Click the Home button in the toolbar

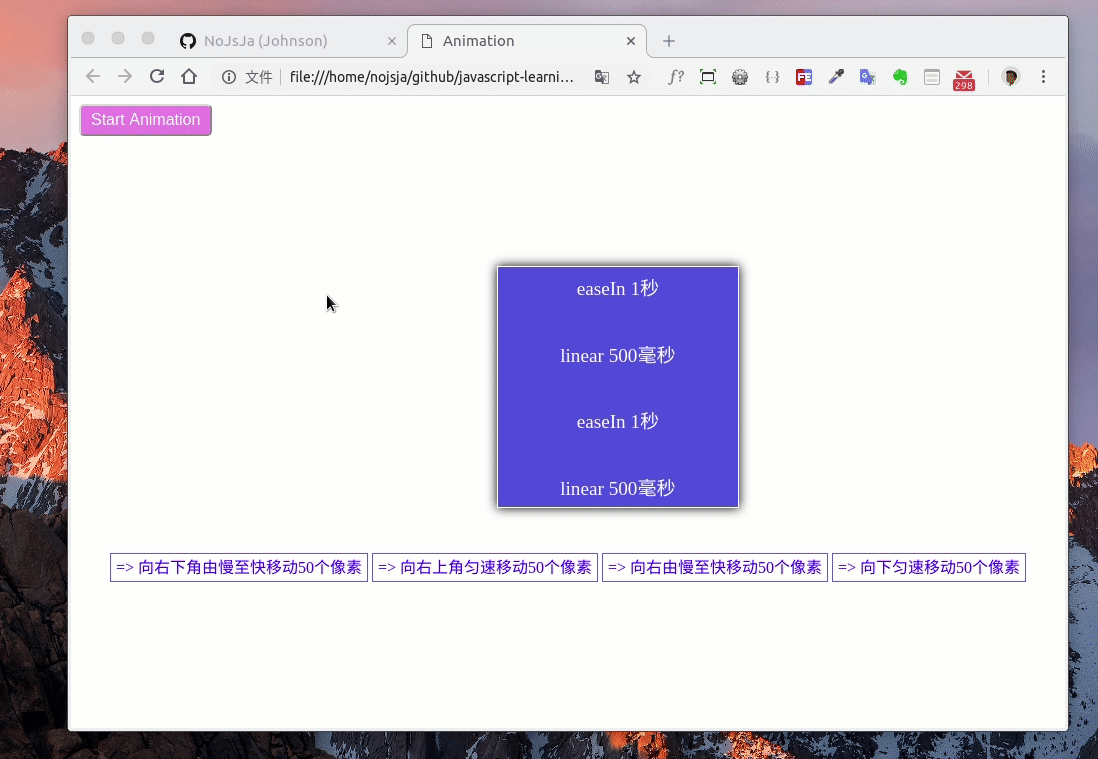click(x=189, y=76)
